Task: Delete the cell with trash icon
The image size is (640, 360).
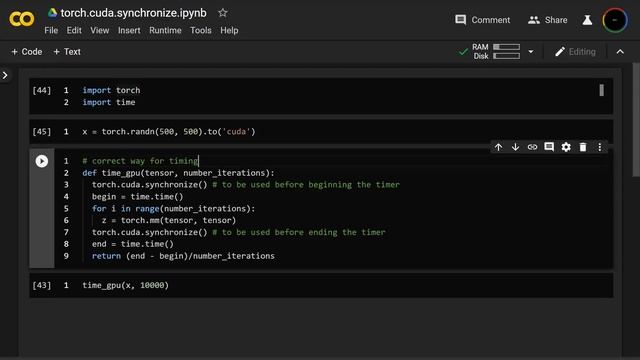Action: 583,147
